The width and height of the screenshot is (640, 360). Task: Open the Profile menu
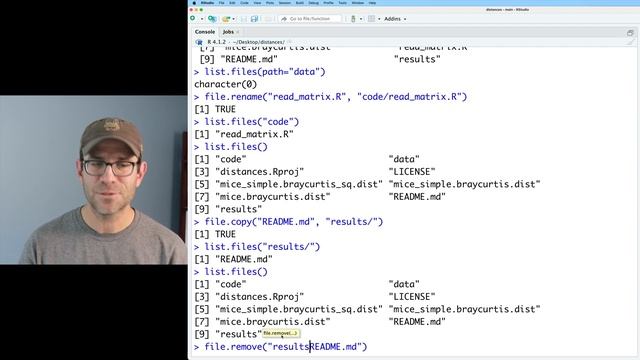click(329, 3)
